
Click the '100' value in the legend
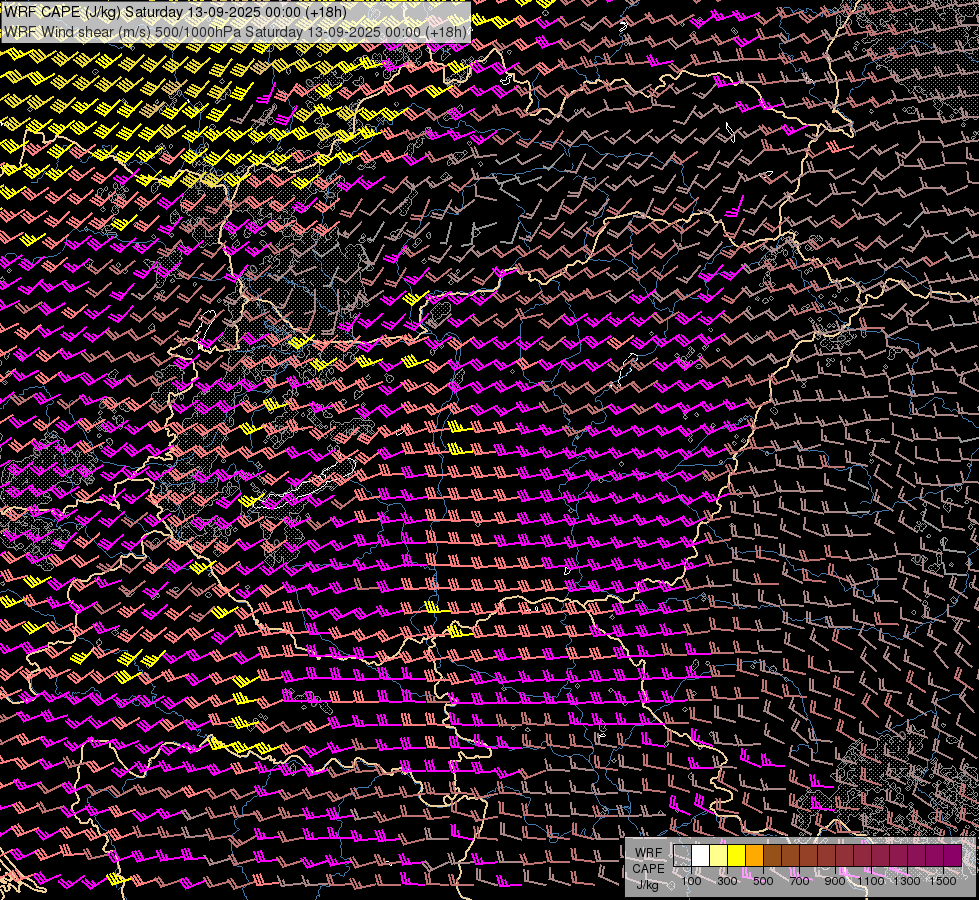click(691, 881)
